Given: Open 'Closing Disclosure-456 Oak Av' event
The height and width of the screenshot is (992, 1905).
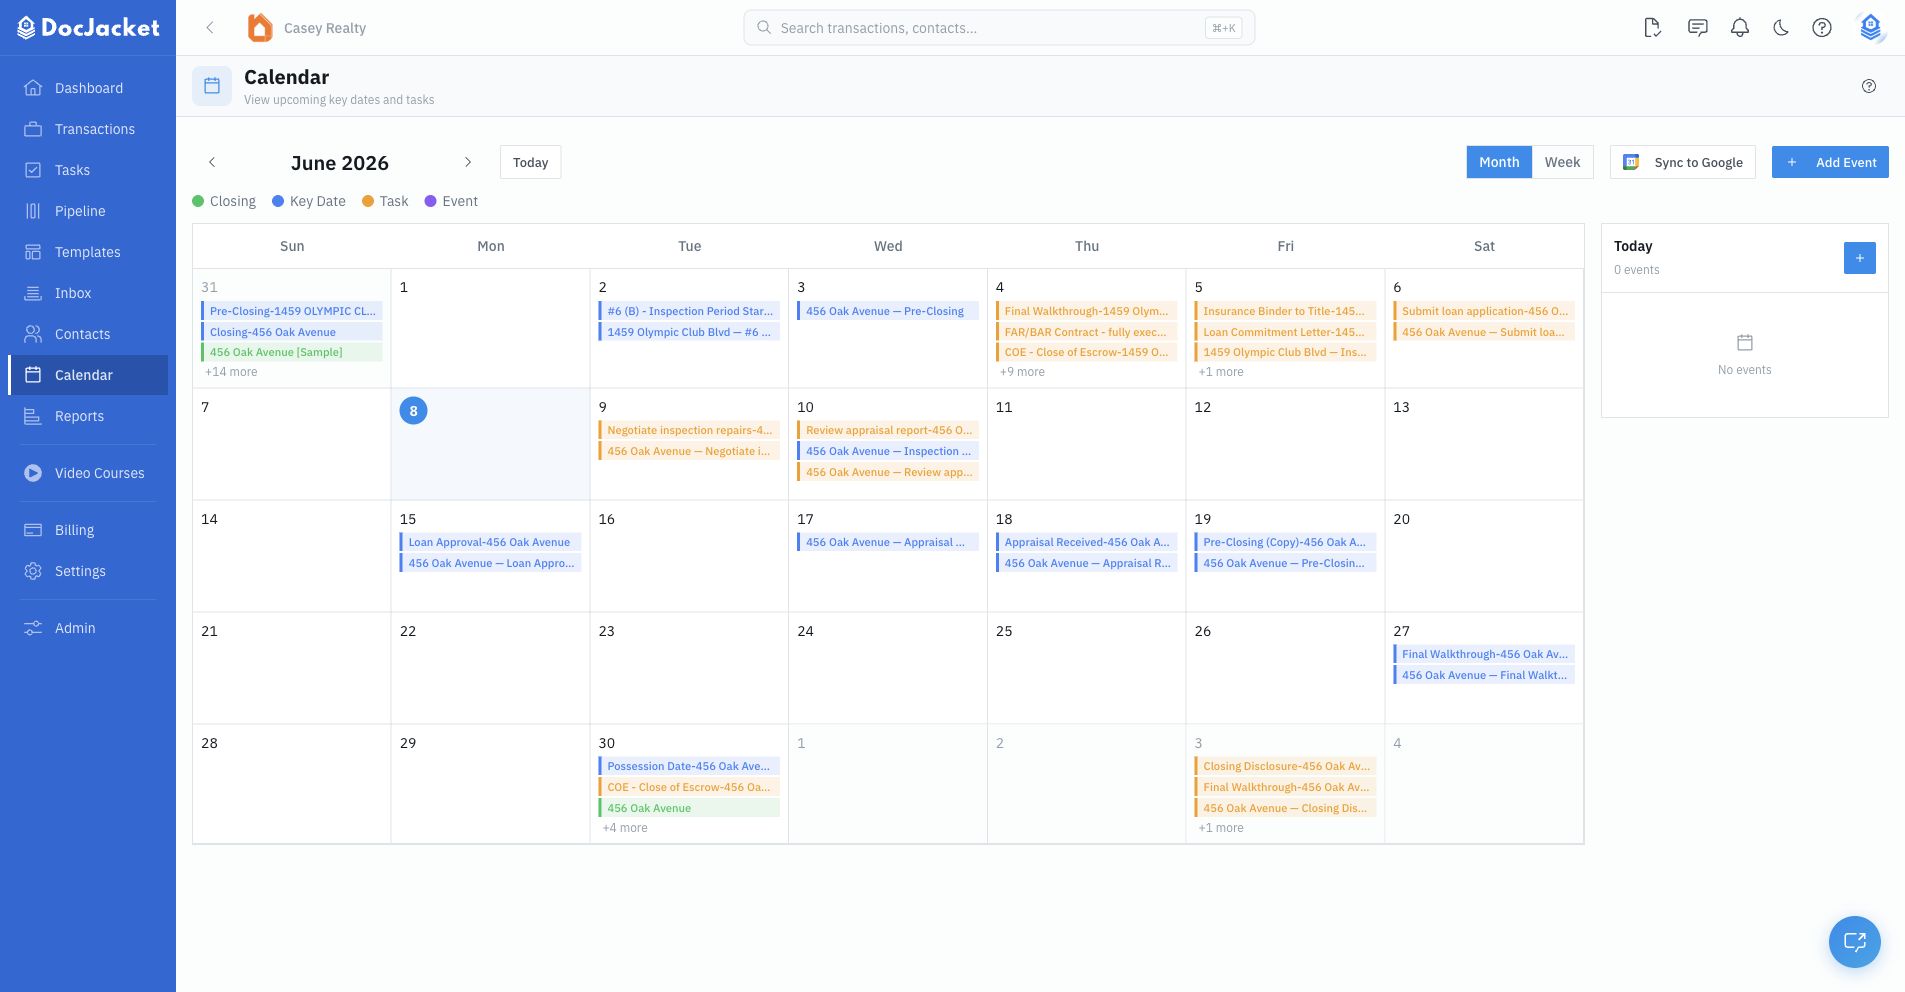Looking at the screenshot, I should click(x=1285, y=766).
